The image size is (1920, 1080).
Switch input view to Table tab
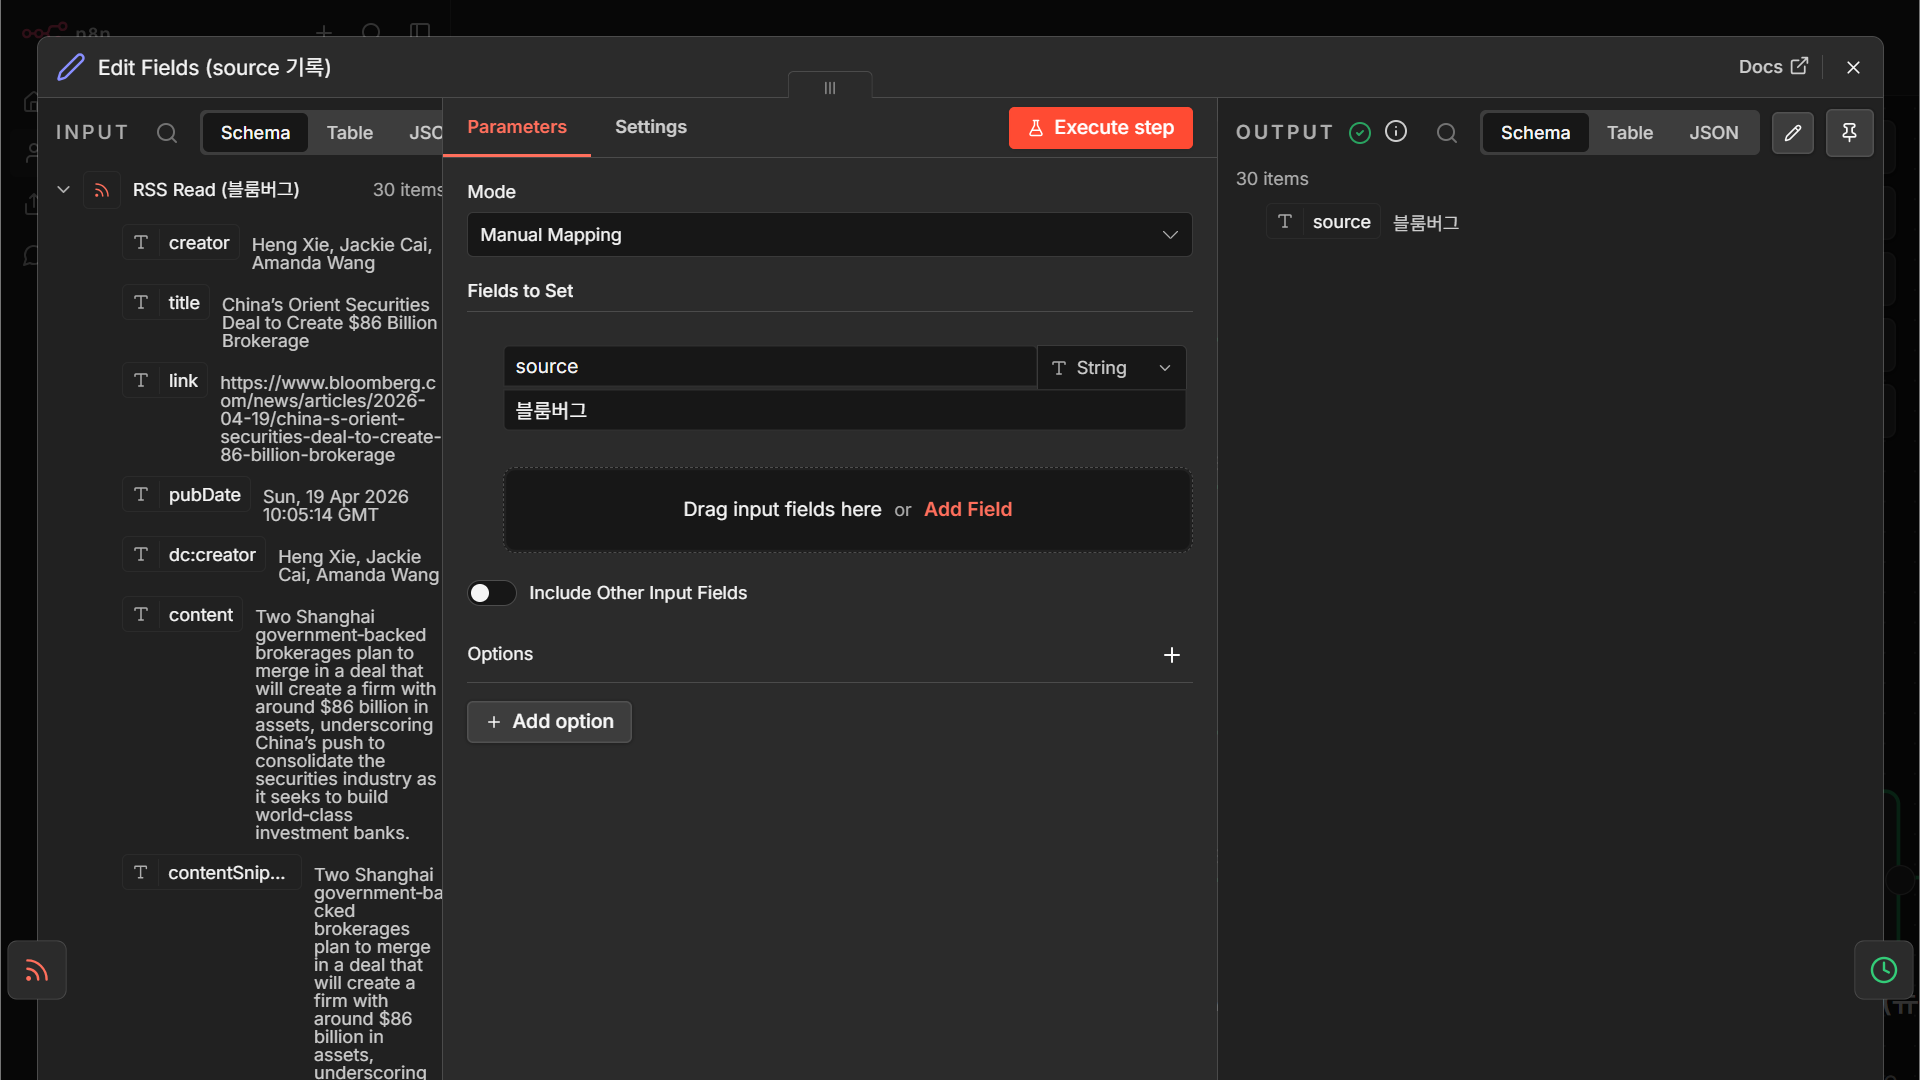click(350, 133)
